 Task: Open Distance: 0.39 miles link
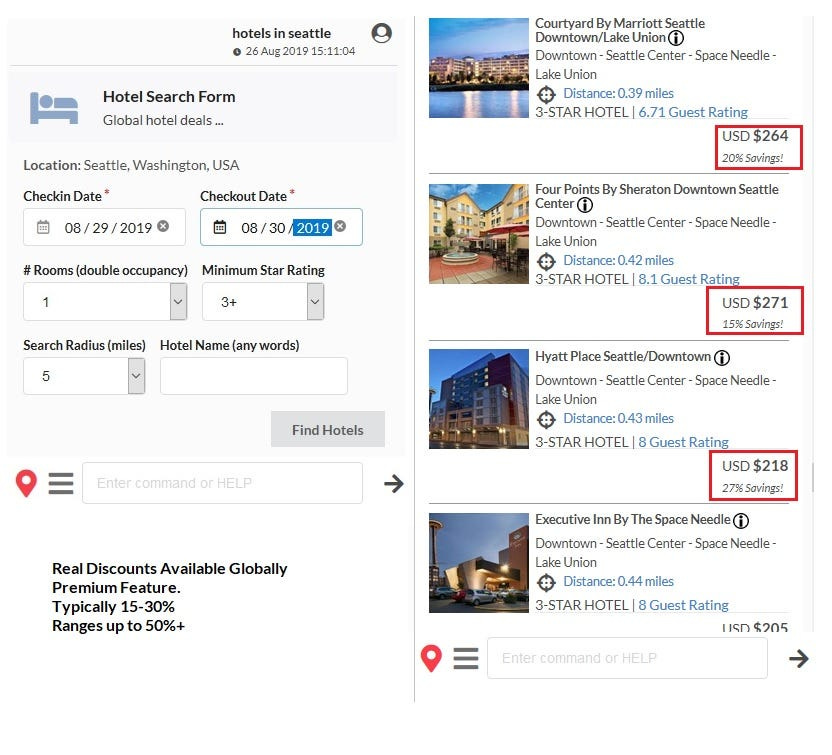click(618, 93)
